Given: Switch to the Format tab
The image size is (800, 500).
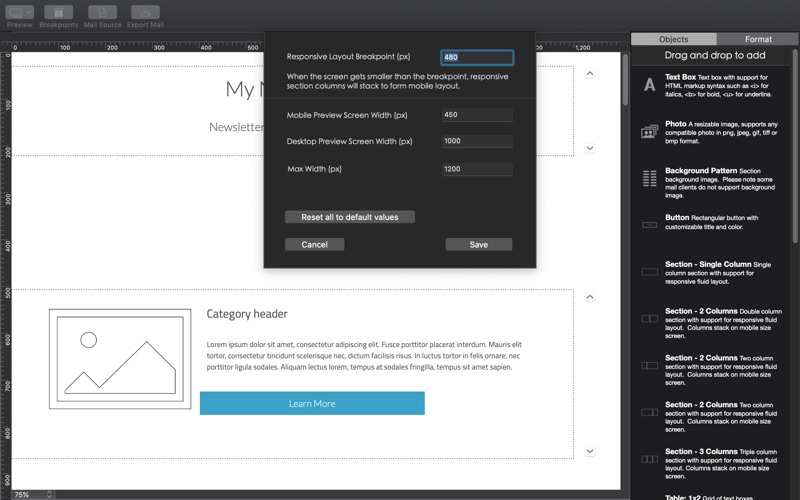Looking at the screenshot, I should point(758,39).
